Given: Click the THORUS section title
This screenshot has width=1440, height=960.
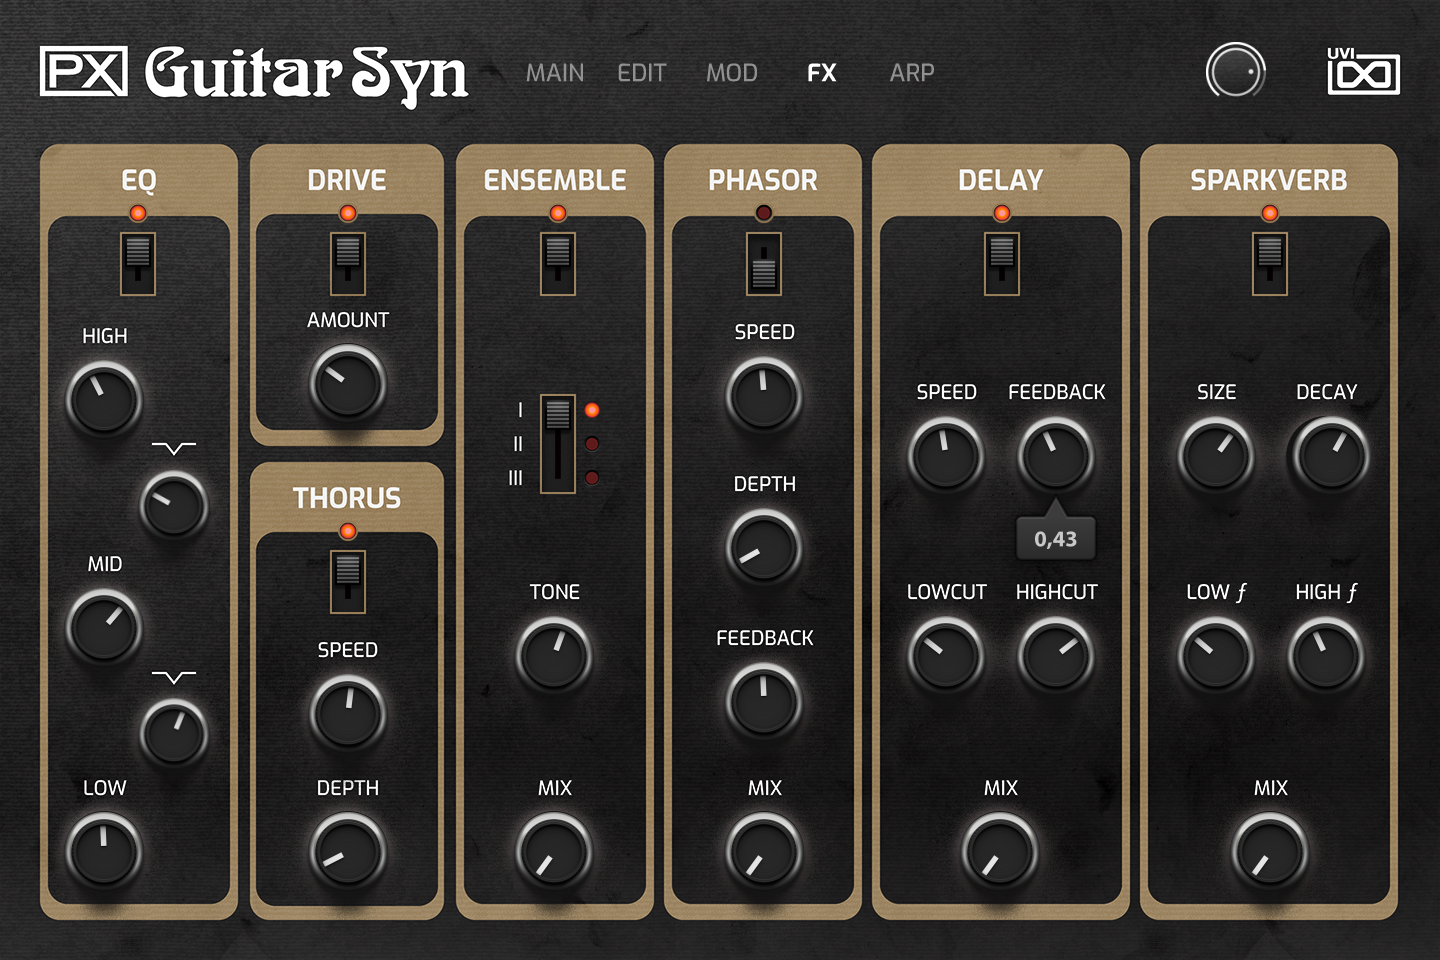Looking at the screenshot, I should [x=347, y=498].
